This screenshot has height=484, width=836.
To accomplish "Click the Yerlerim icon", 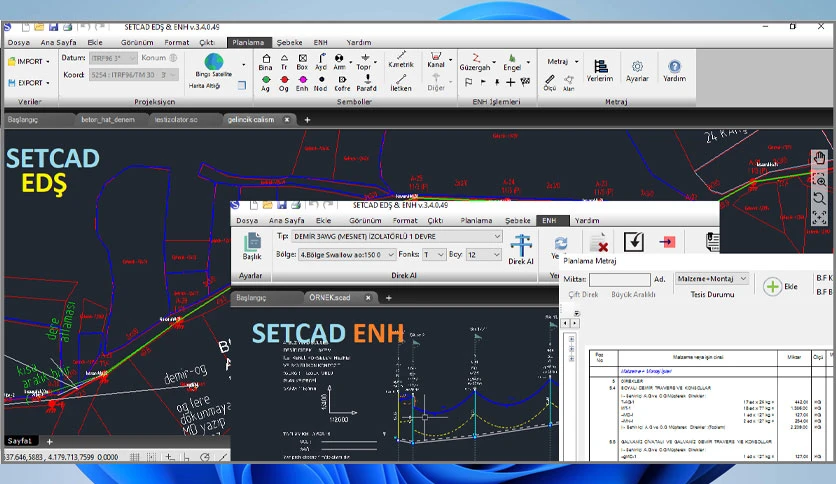I will pyautogui.click(x=600, y=70).
